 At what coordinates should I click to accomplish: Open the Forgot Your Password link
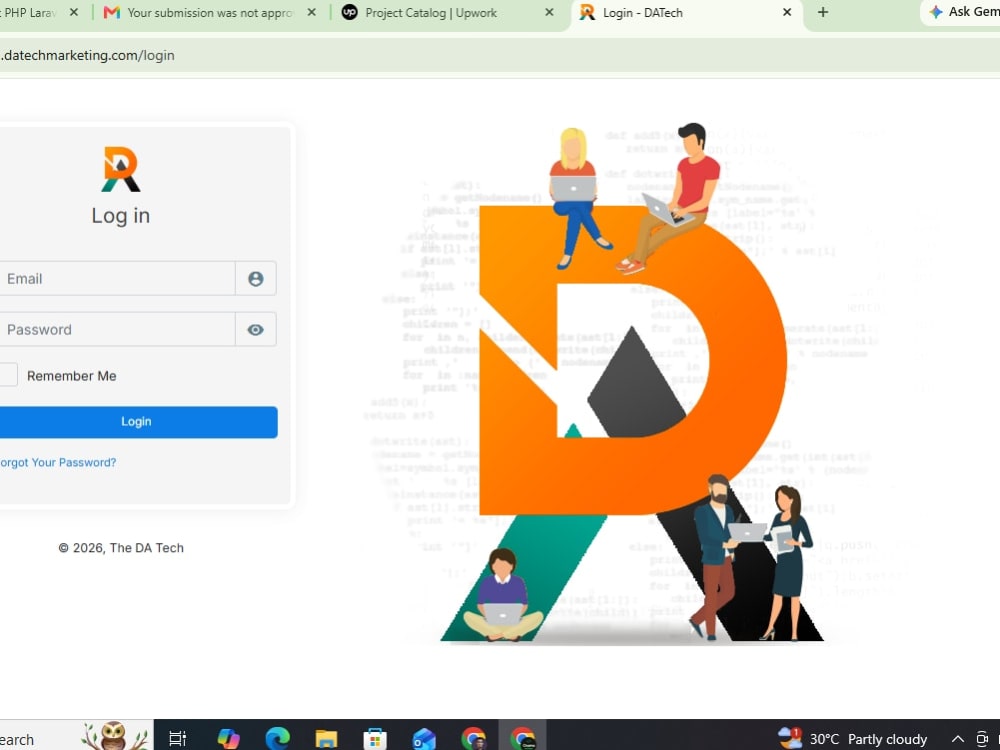[58, 462]
